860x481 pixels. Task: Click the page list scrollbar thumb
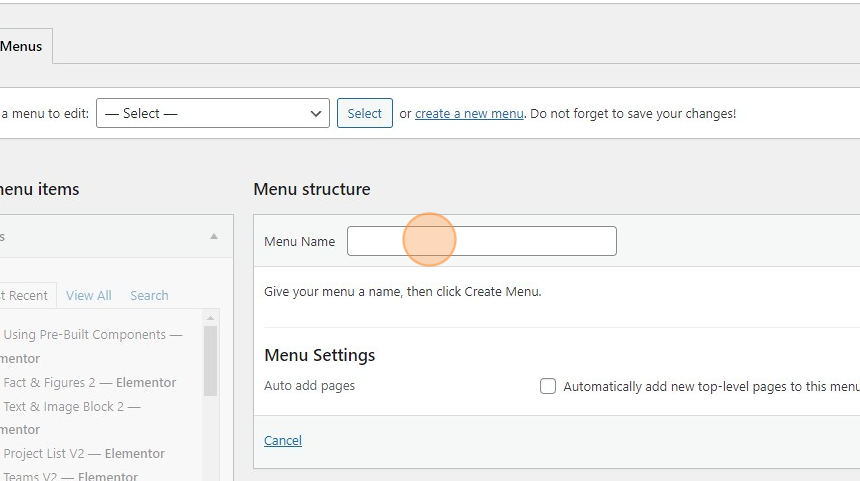(x=210, y=362)
